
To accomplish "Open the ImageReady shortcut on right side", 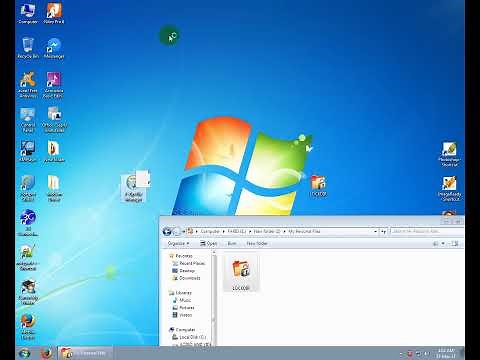I will pos(449,189).
